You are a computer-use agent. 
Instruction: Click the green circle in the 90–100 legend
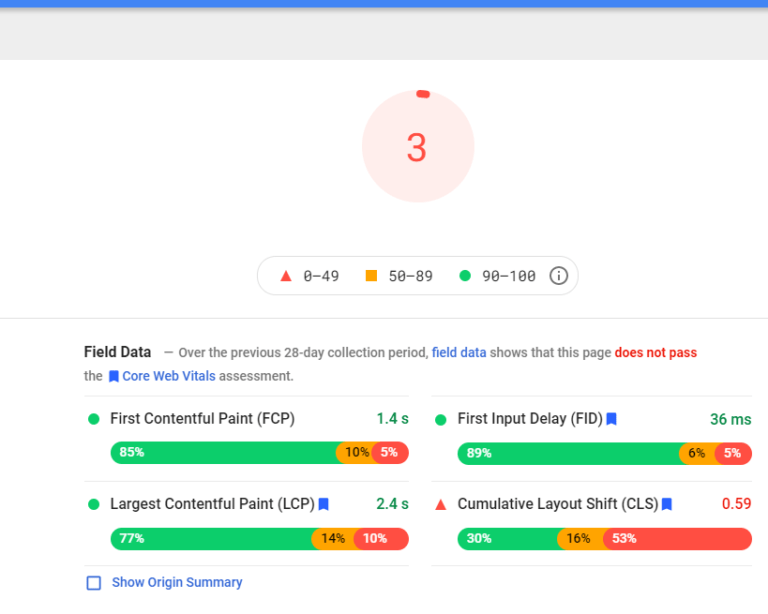464,276
